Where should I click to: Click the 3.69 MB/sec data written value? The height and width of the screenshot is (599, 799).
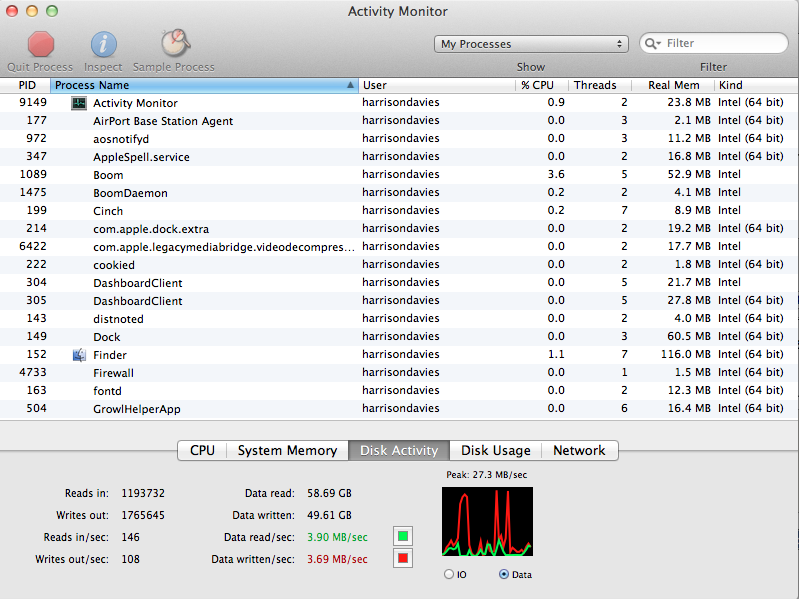[337, 559]
